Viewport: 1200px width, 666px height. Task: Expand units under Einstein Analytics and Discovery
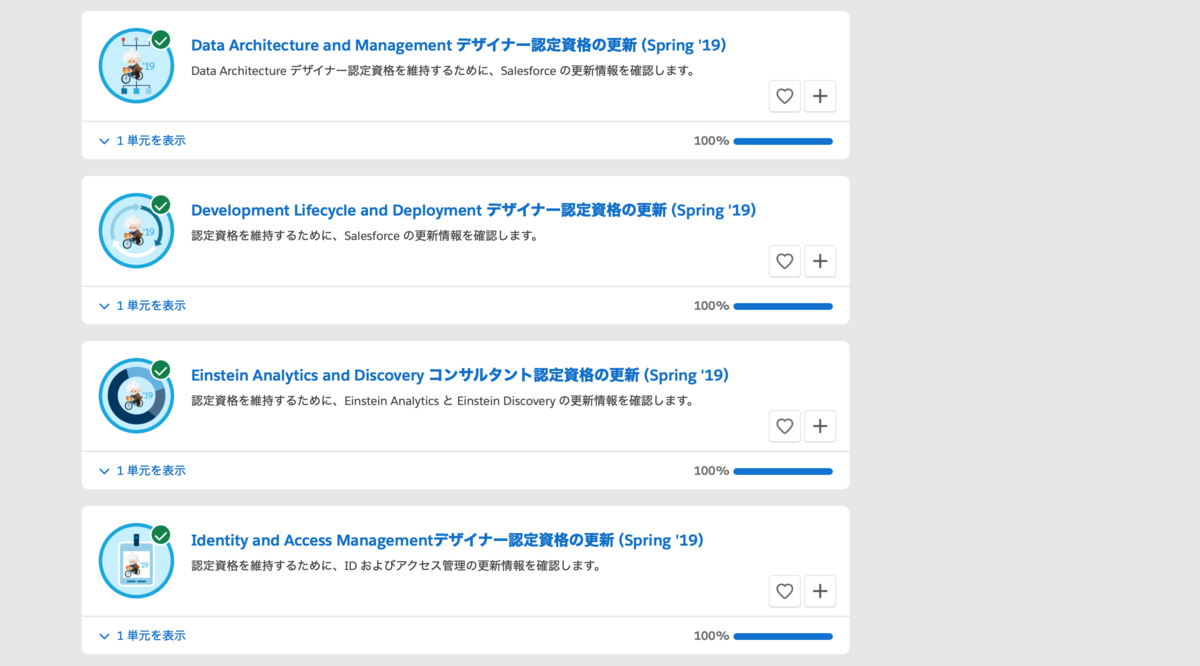(x=142, y=471)
